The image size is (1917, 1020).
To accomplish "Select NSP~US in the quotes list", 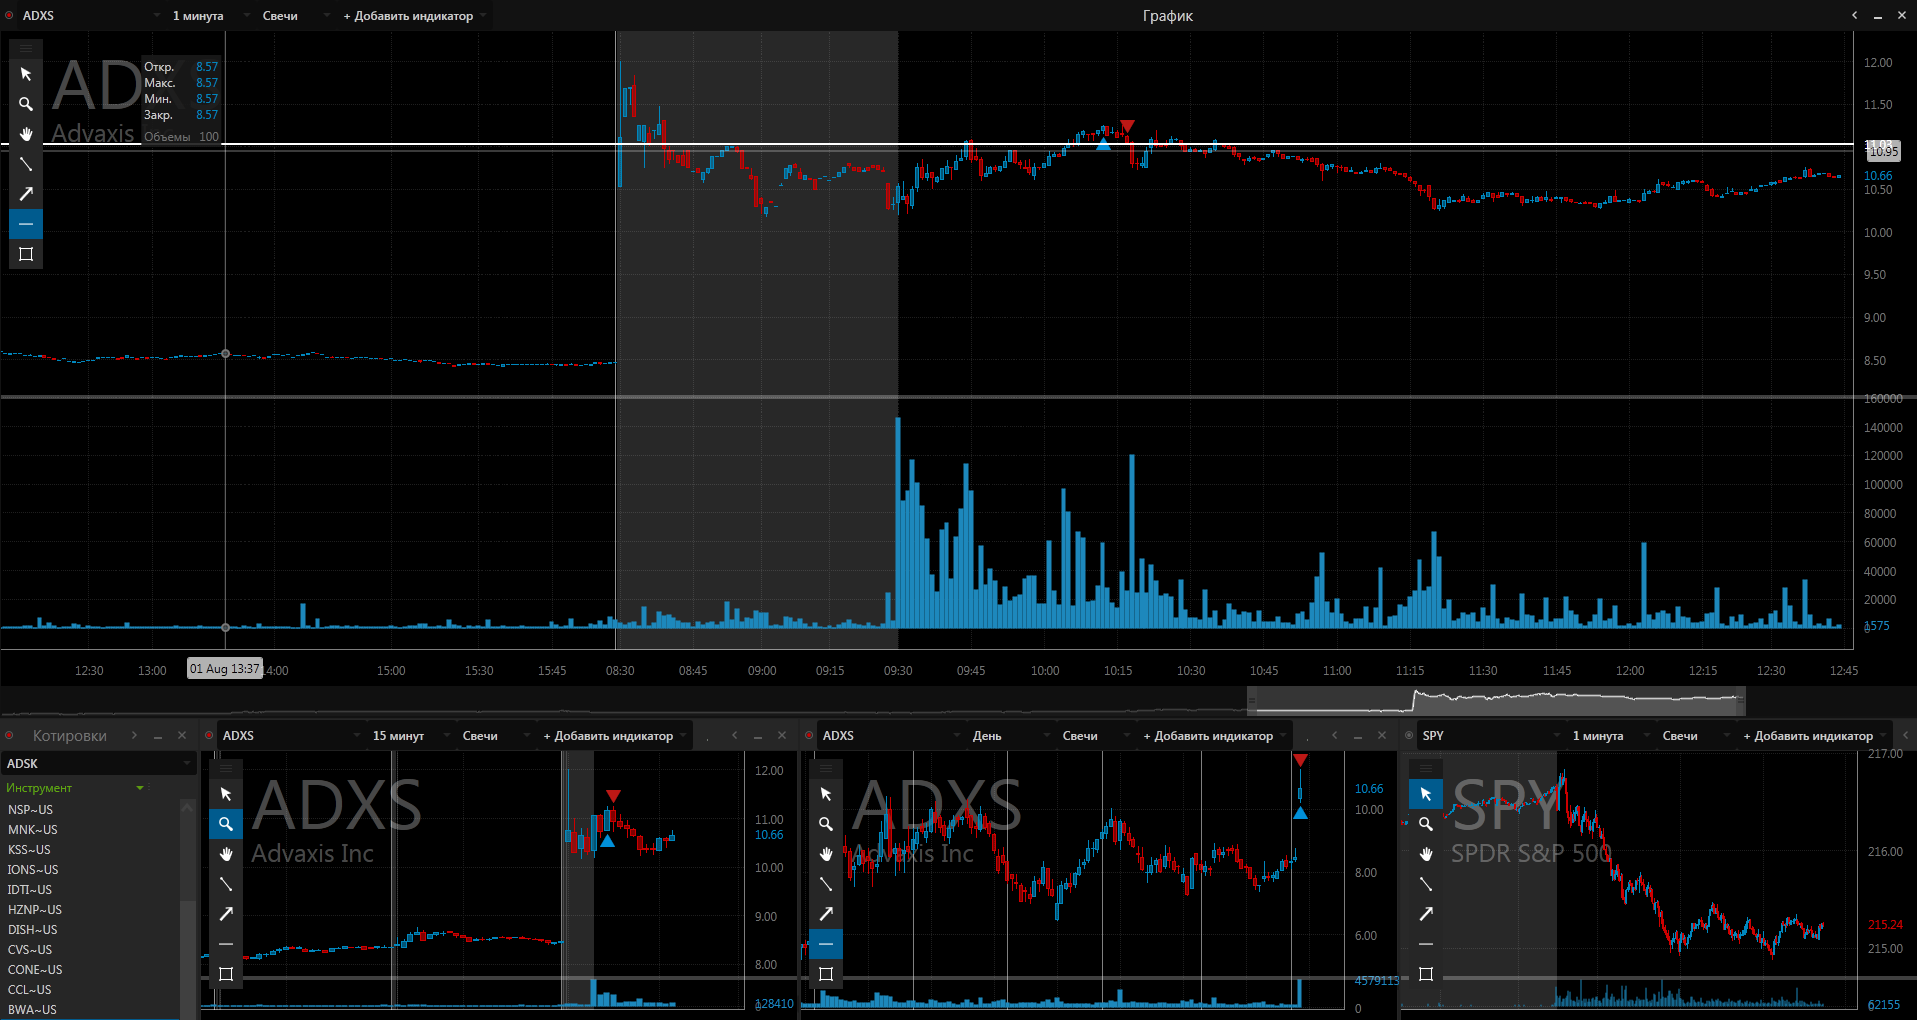I will 90,810.
